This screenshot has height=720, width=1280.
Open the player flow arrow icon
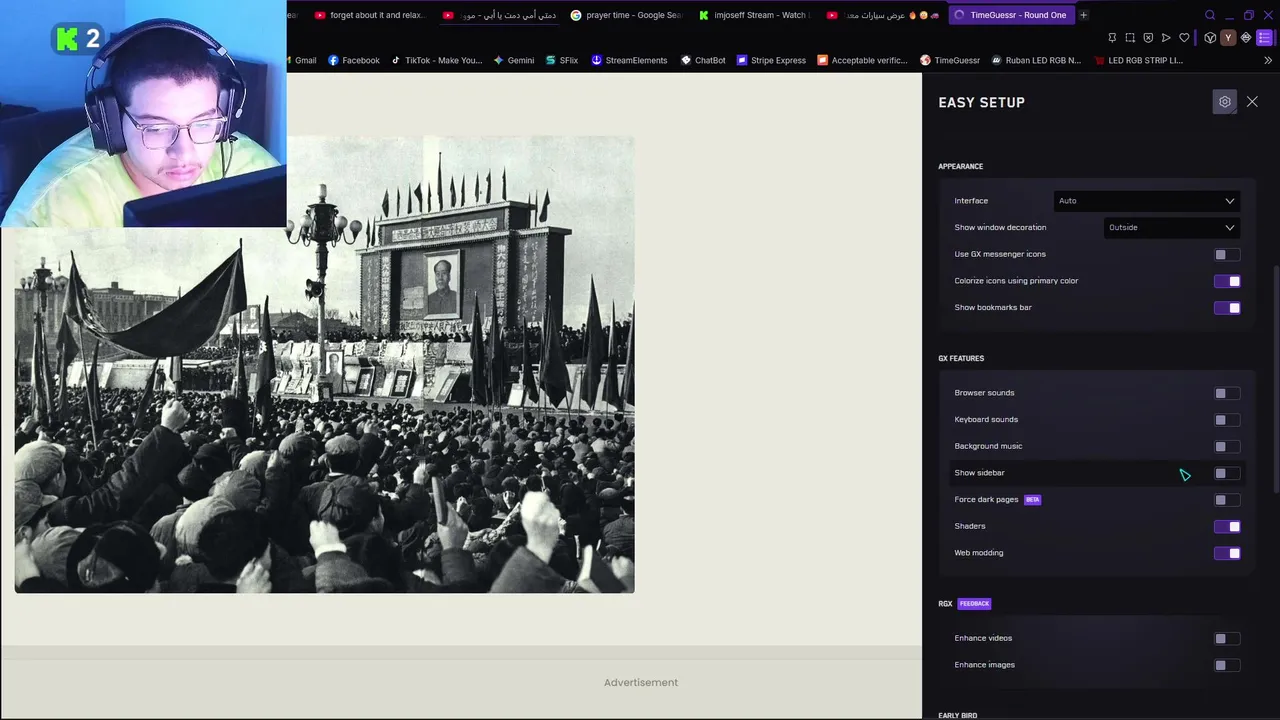[x=1166, y=38]
